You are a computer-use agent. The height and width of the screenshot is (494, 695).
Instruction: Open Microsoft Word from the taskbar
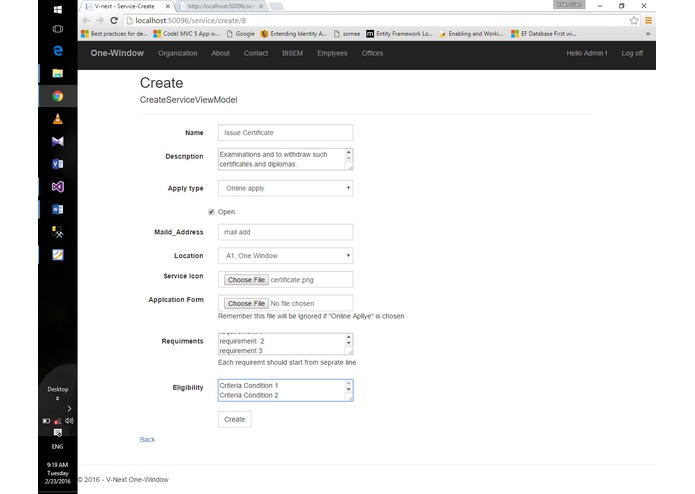[58, 209]
